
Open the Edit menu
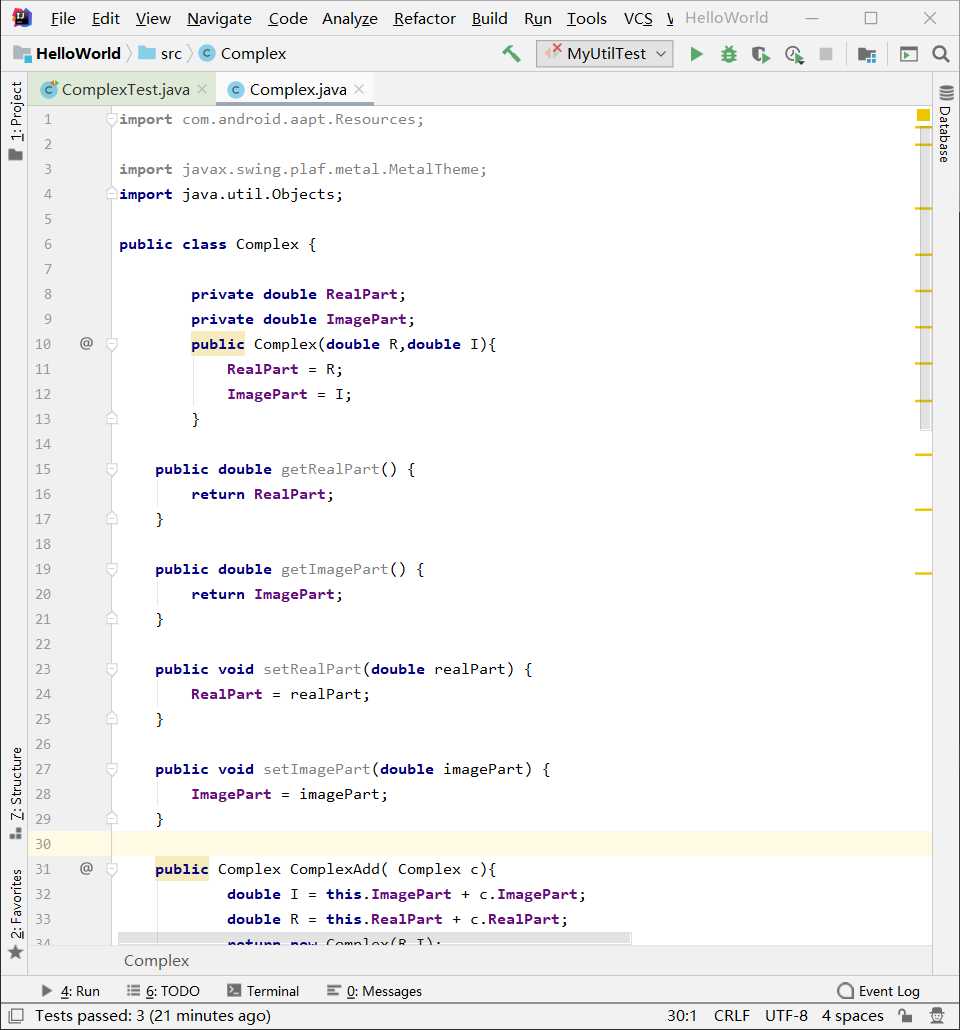click(x=105, y=18)
